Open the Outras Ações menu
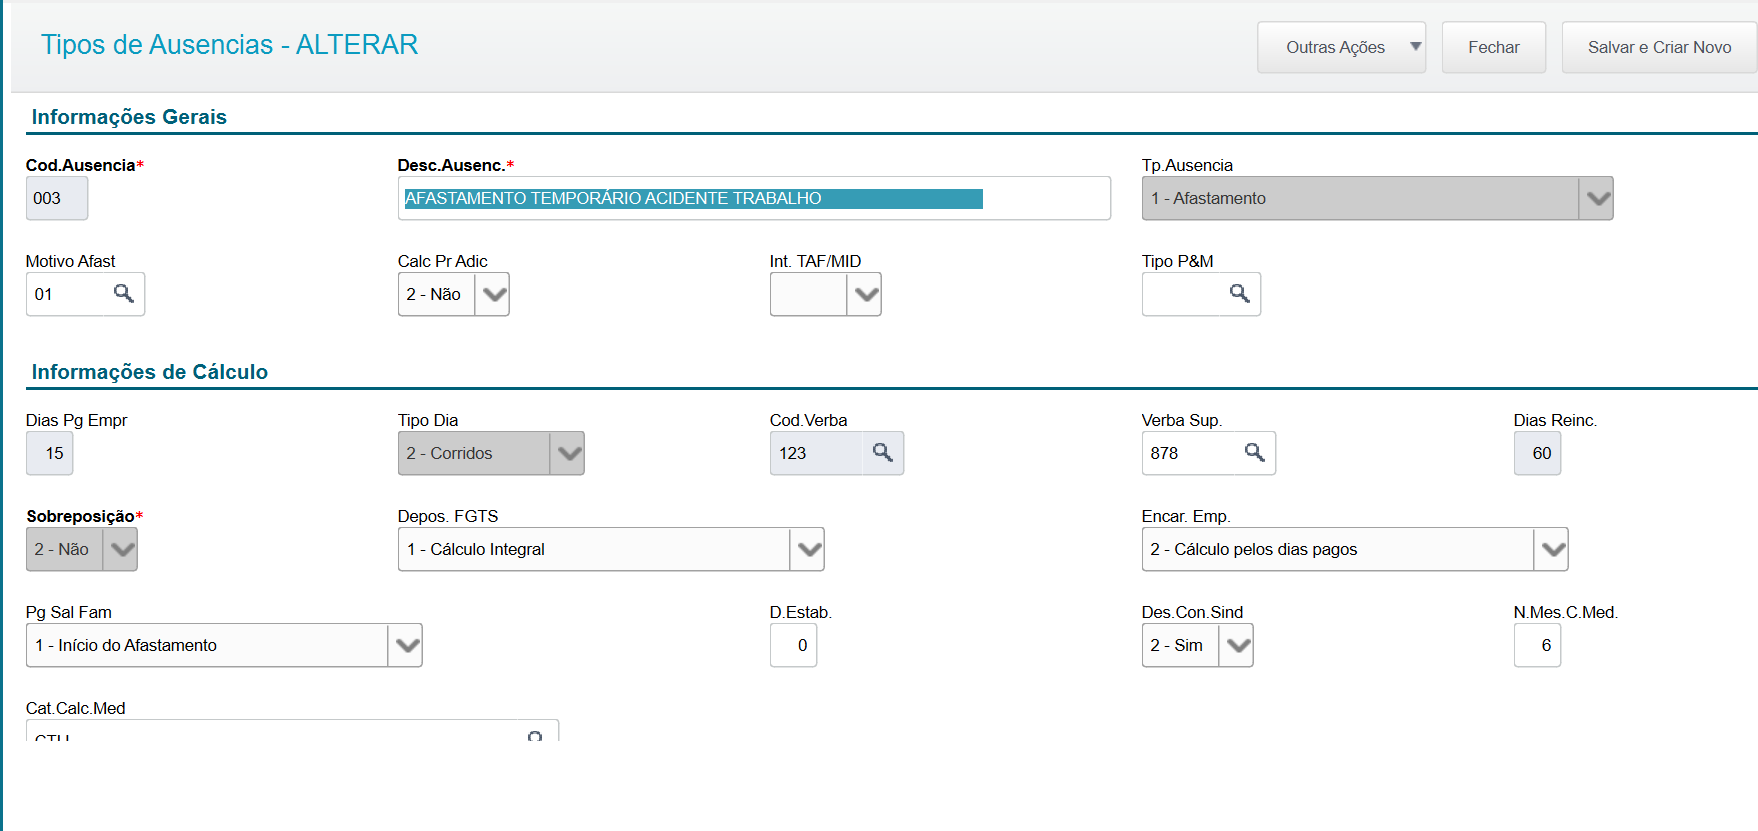The height and width of the screenshot is (831, 1758). 1341,48
